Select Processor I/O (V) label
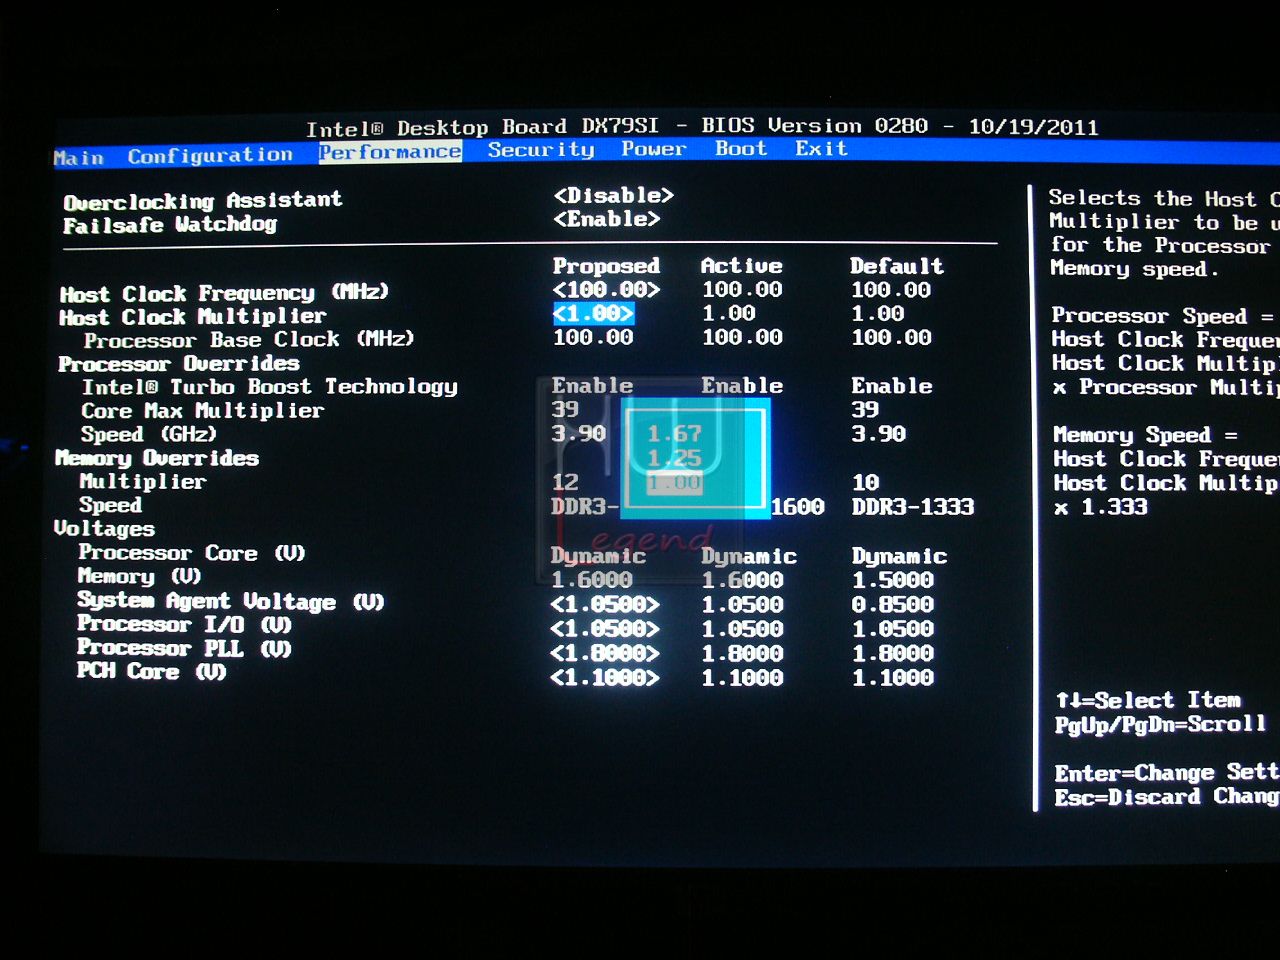Viewport: 1280px width, 960px height. 185,625
